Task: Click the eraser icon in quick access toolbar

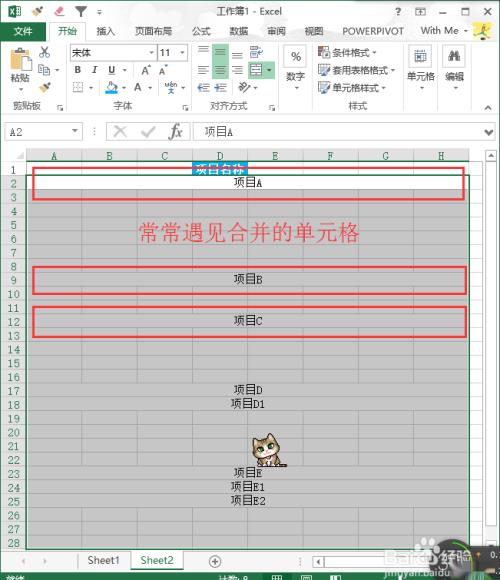Action: click(x=59, y=11)
